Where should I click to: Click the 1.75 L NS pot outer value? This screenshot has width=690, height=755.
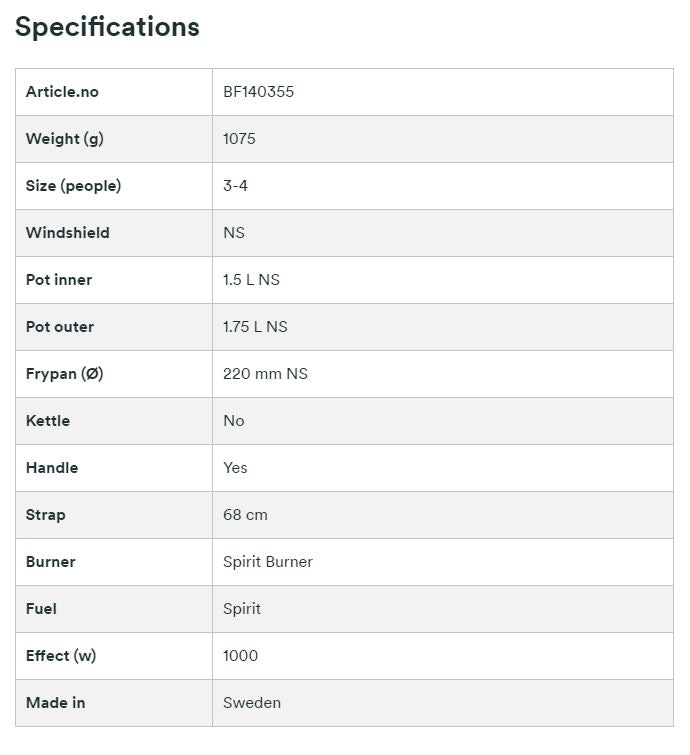coord(255,327)
